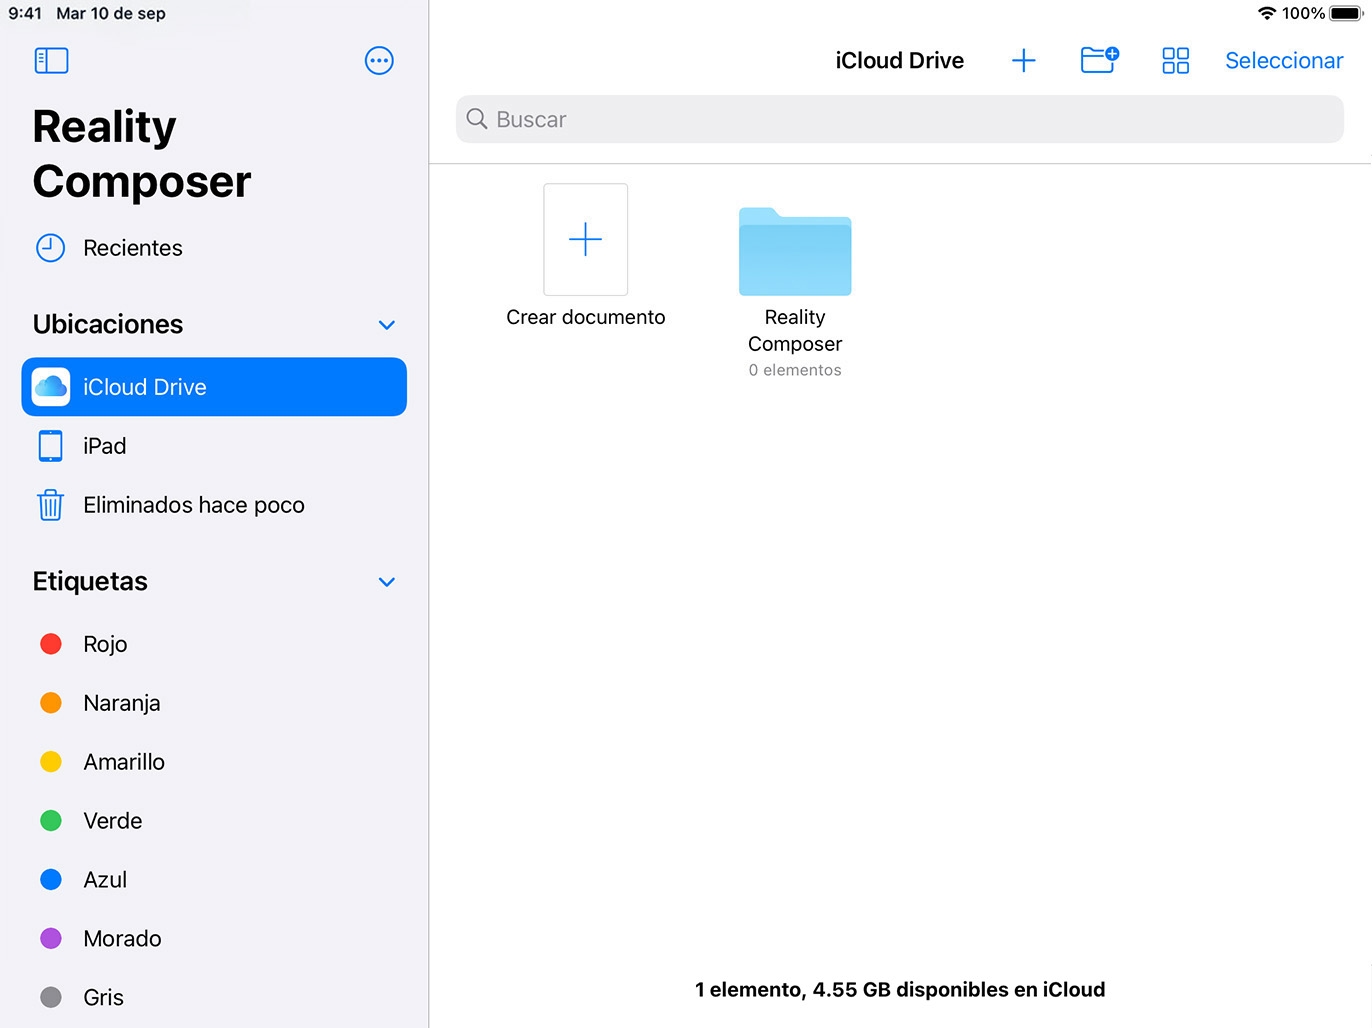
Task: Open the more options ellipsis menu
Action: (379, 61)
